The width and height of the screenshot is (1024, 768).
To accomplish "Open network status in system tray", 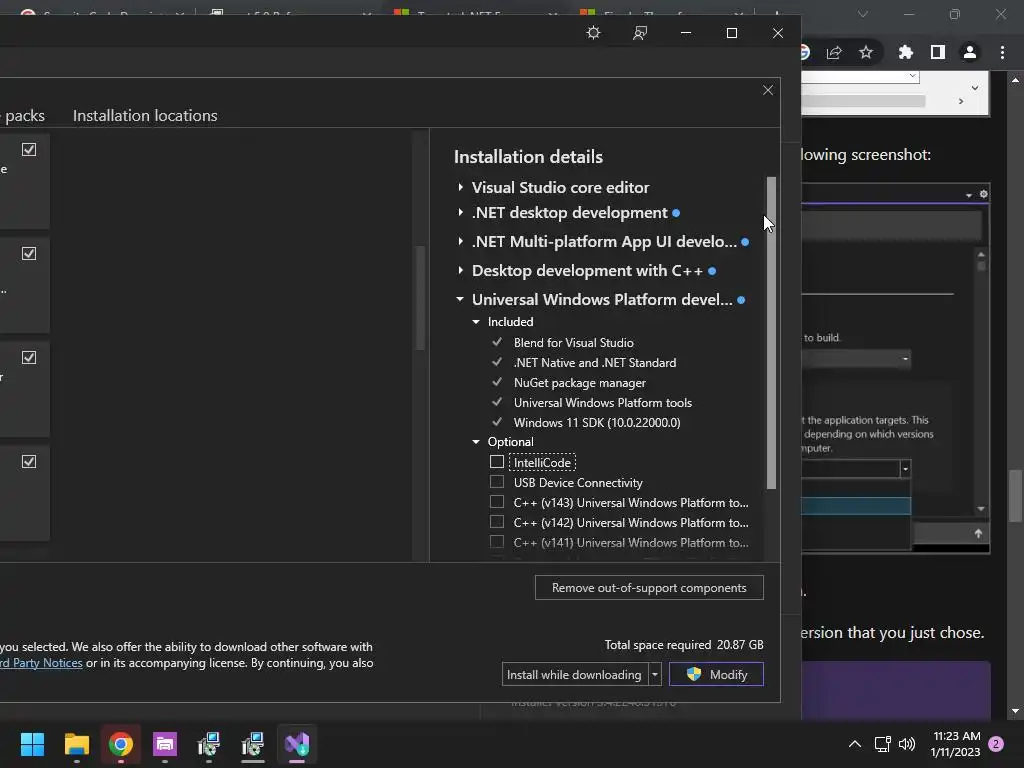I will 882,744.
